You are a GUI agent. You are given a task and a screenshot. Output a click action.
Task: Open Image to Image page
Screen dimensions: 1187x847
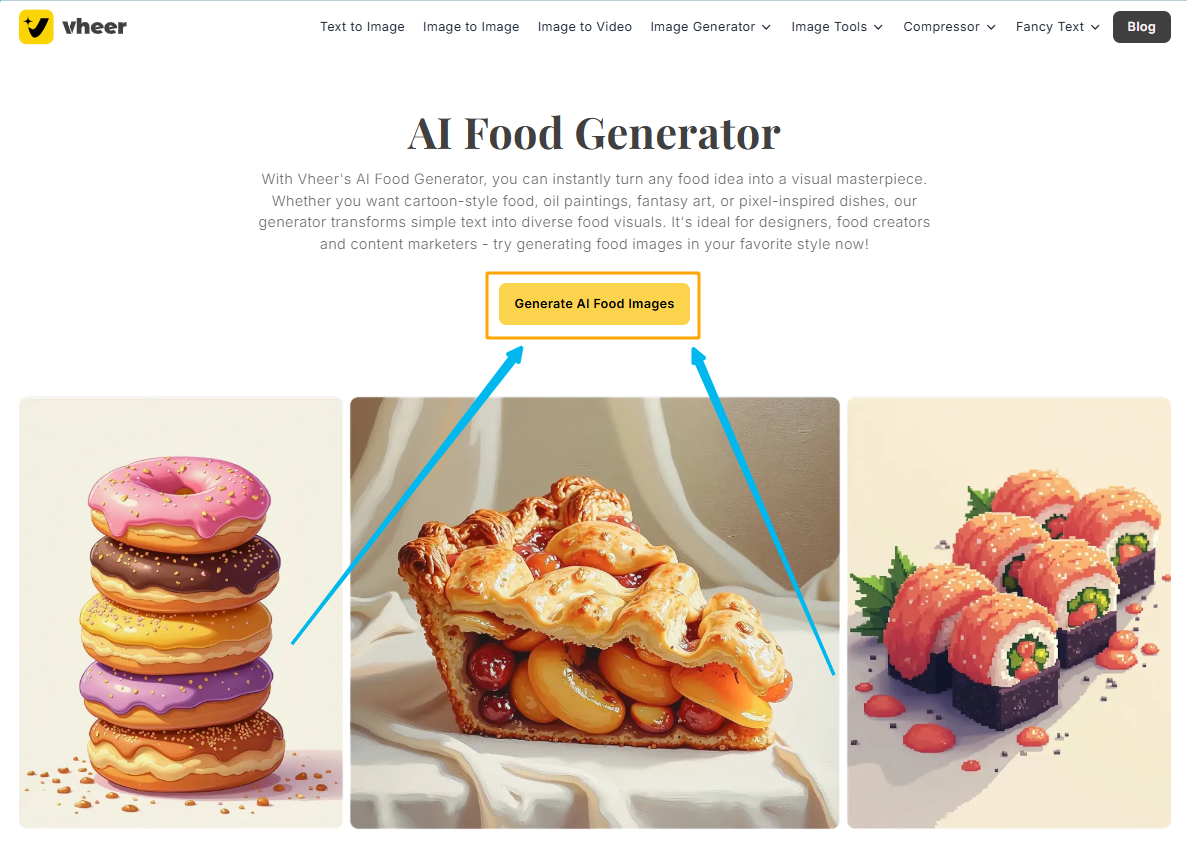click(x=471, y=26)
